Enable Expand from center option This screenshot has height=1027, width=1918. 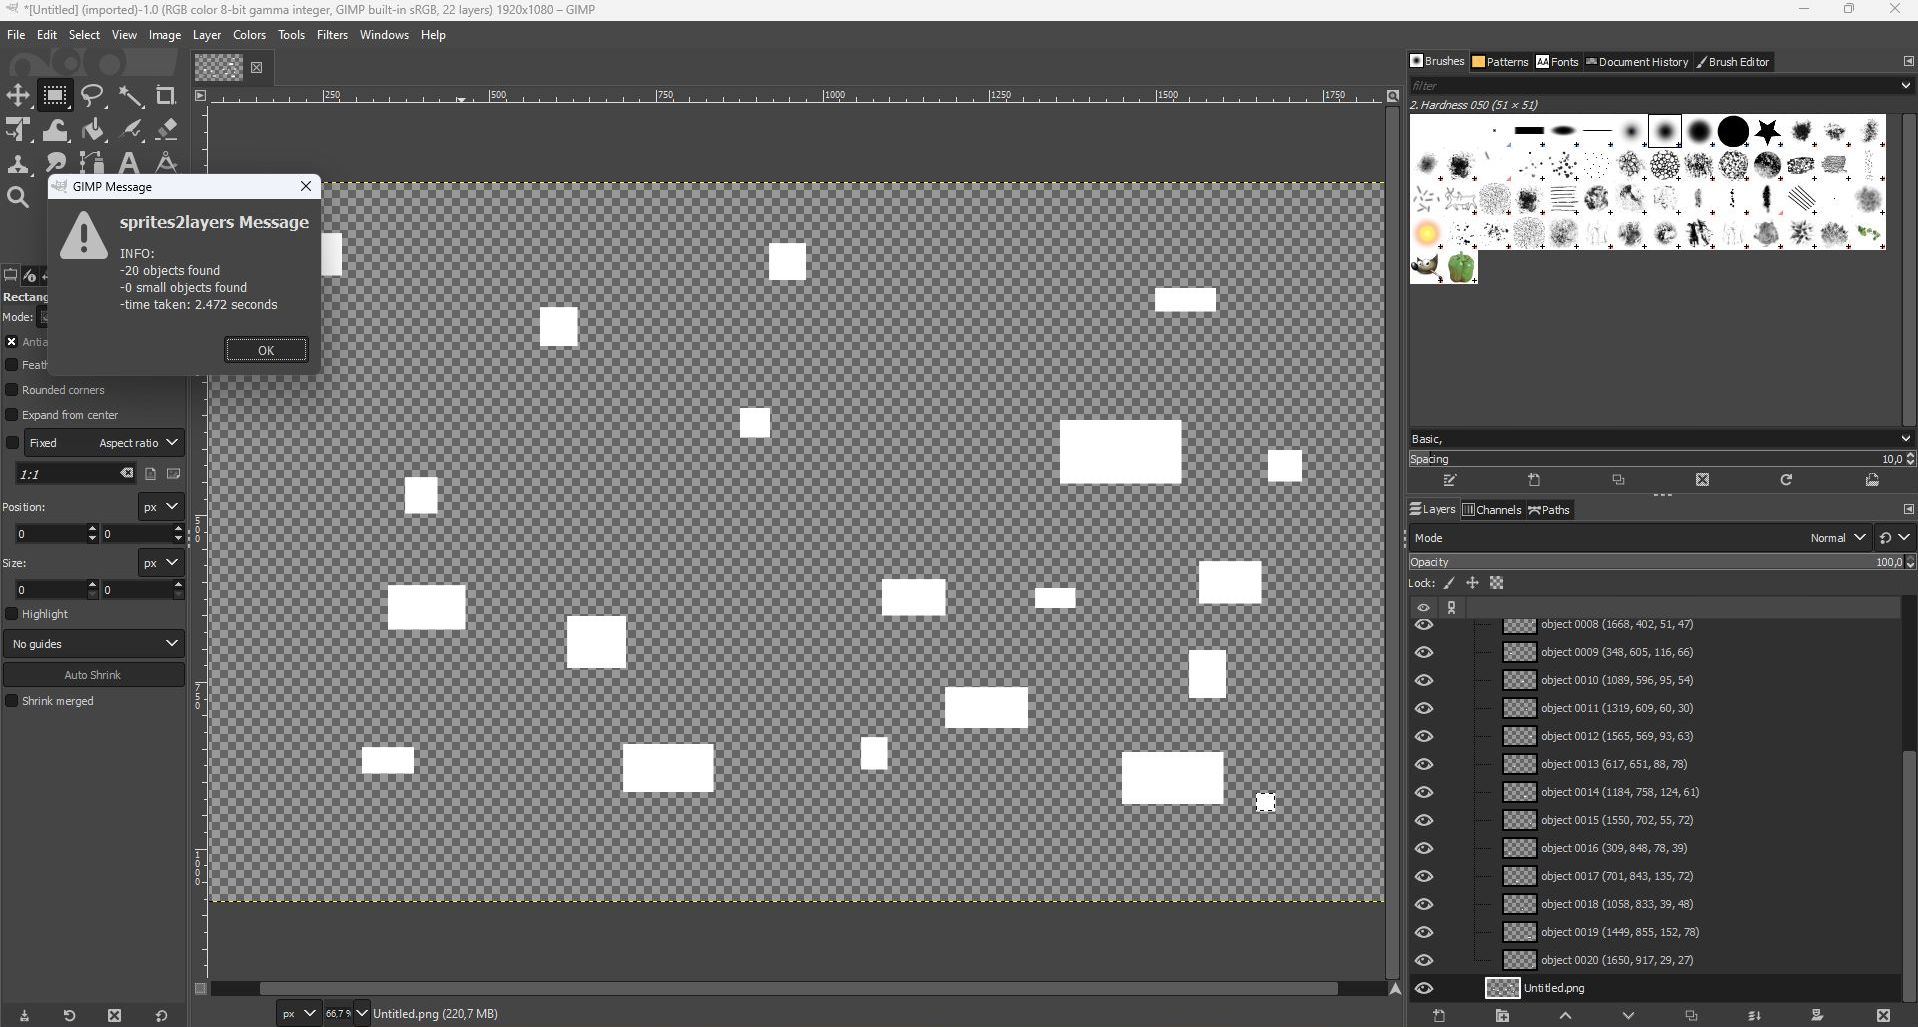click(12, 415)
